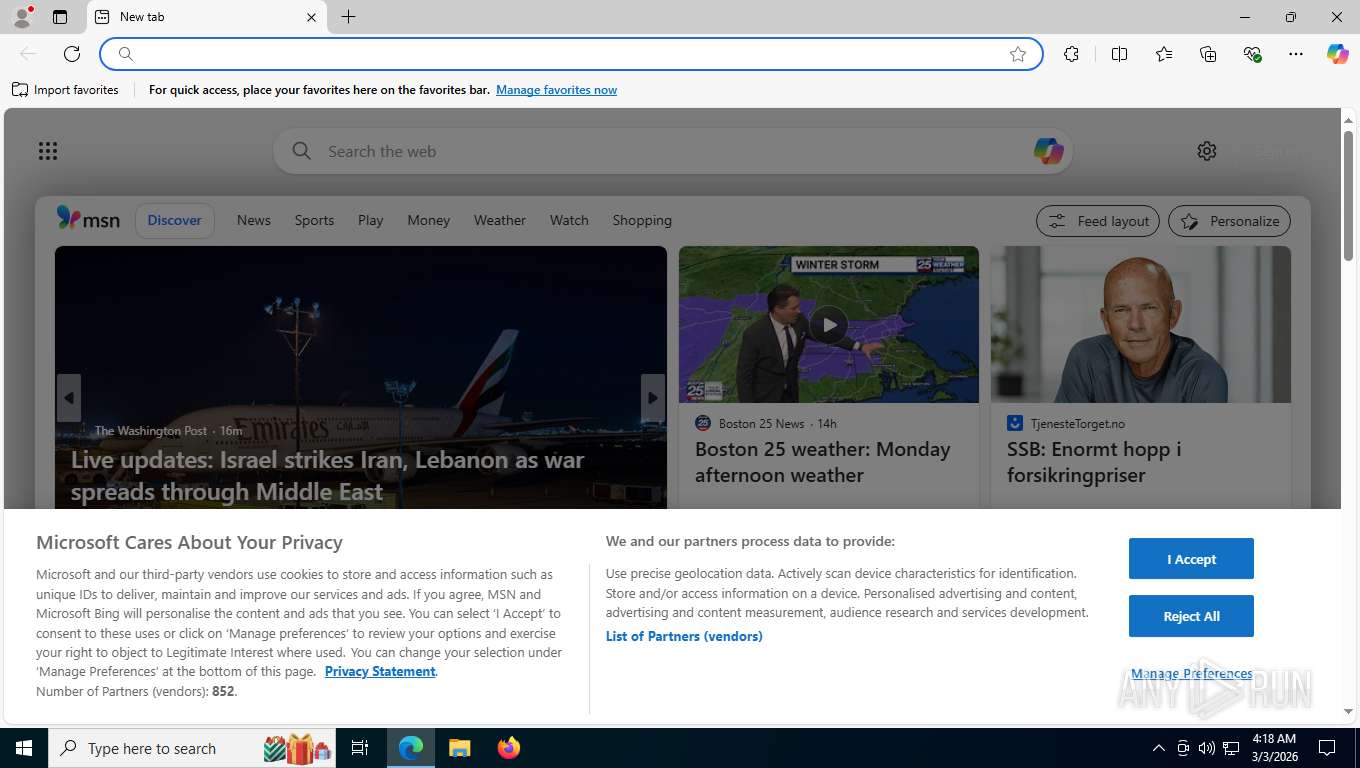Launch Firefox from taskbar
This screenshot has height=768, width=1360.
[509, 748]
